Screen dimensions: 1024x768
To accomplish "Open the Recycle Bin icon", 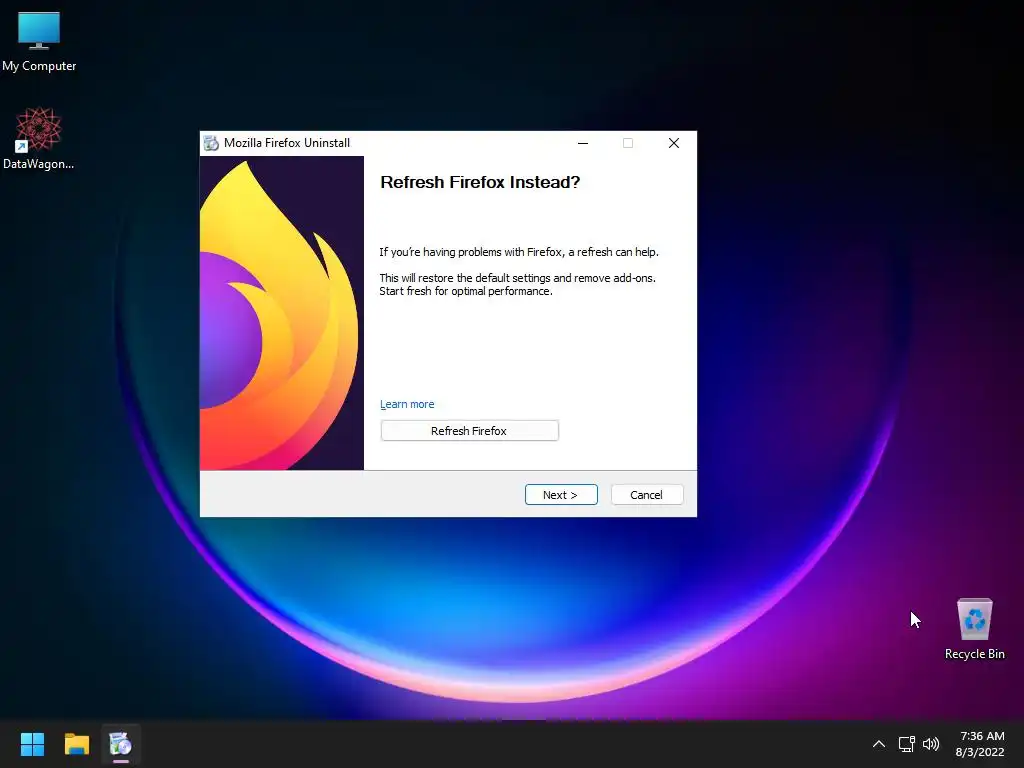I will (974, 629).
